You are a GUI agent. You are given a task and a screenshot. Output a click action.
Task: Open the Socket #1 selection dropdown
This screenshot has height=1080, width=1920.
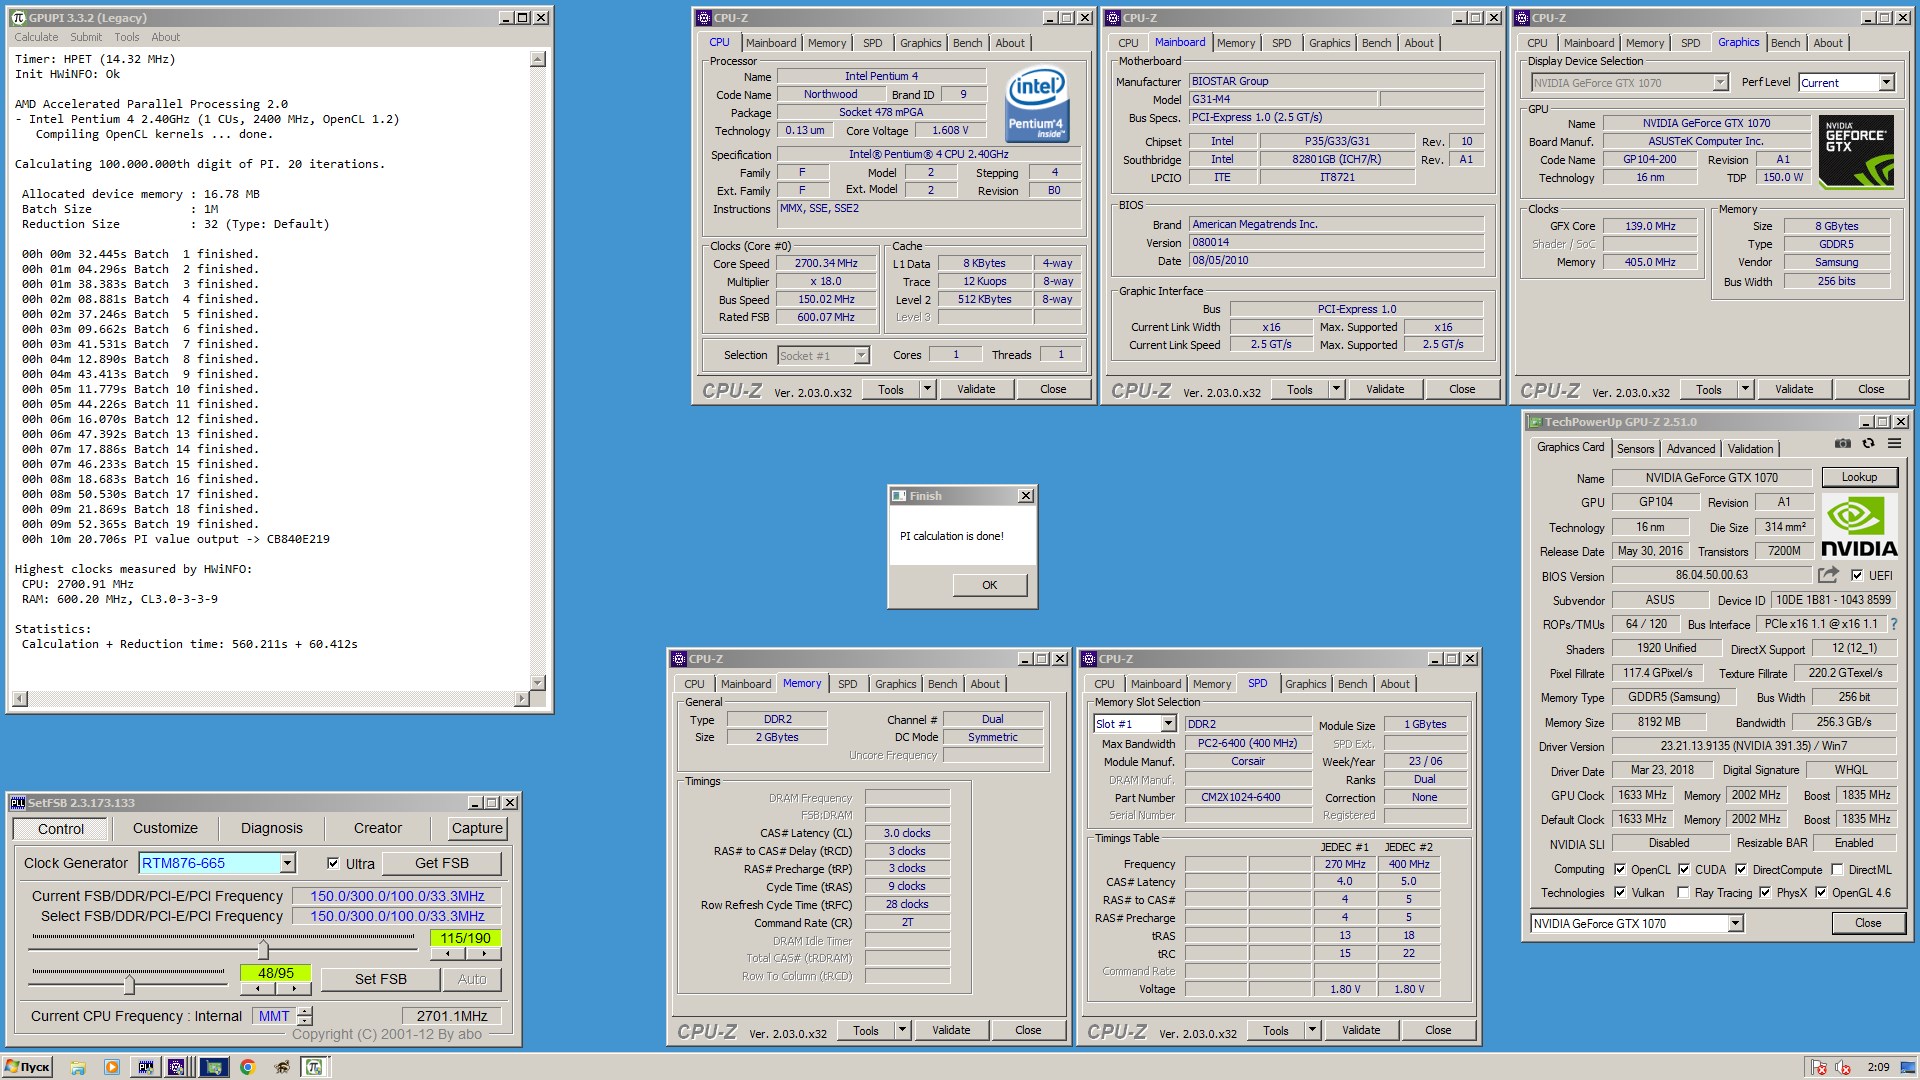[x=861, y=356]
